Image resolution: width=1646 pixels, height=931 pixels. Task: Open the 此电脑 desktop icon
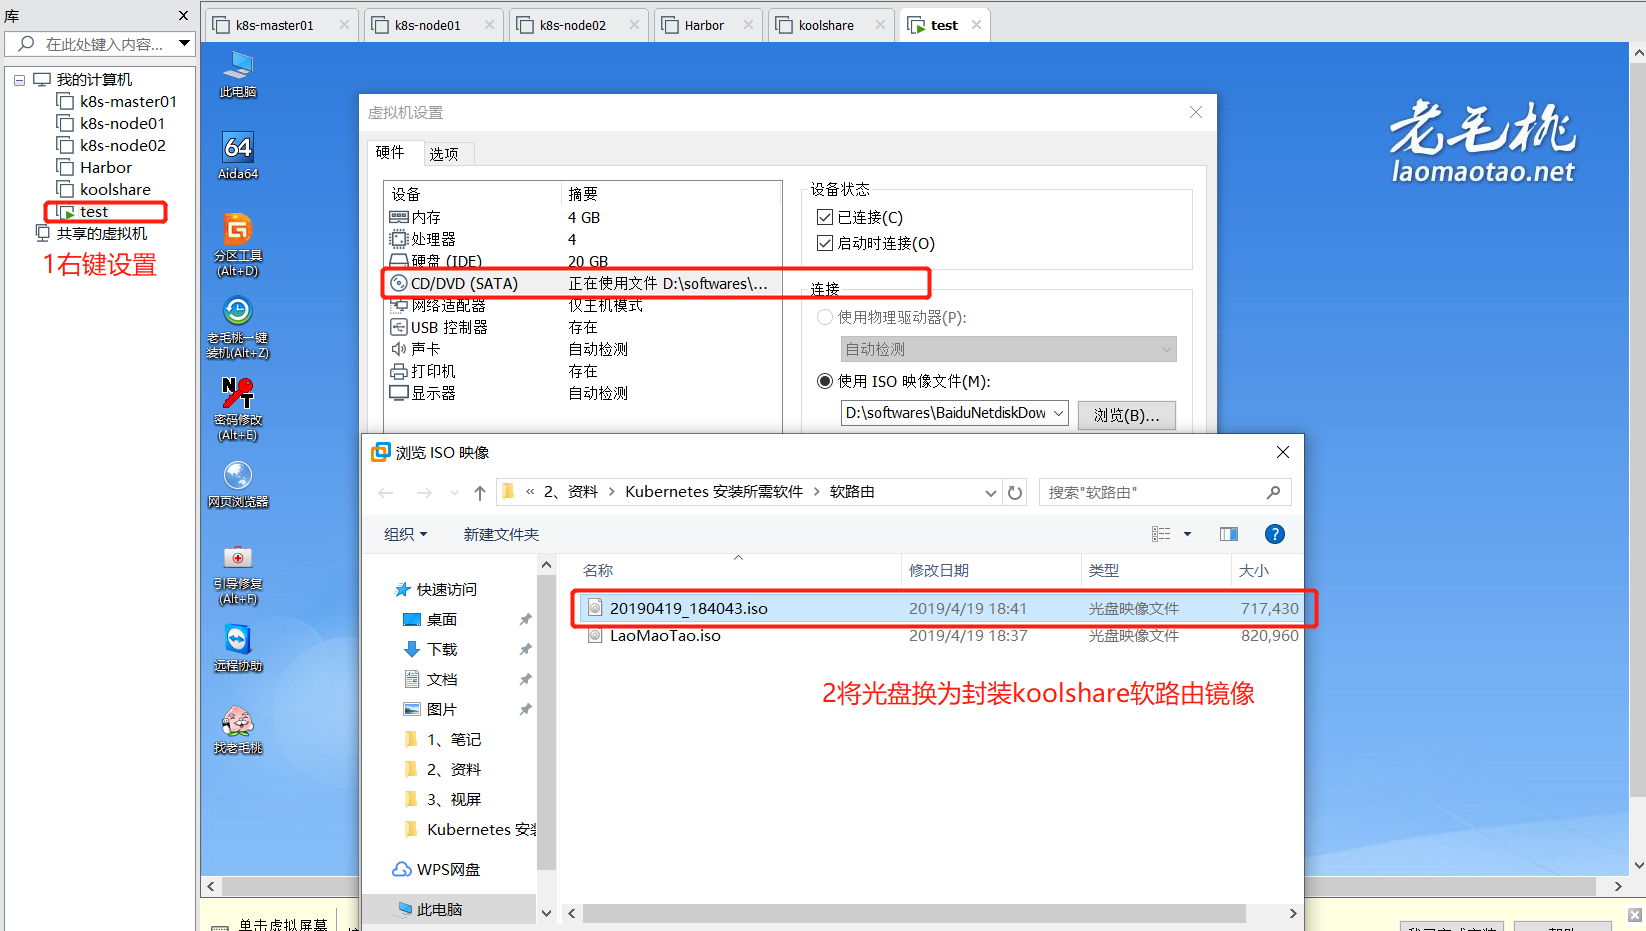tap(238, 74)
